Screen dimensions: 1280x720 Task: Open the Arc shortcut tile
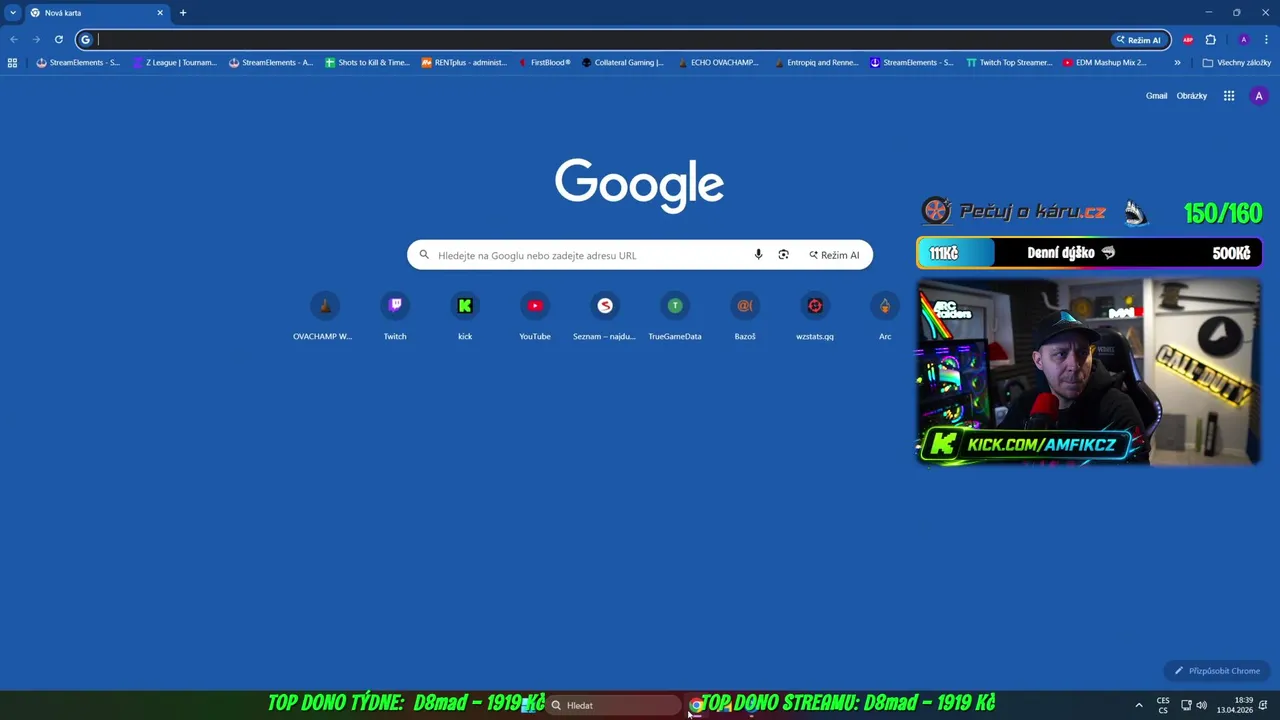pyautogui.click(x=885, y=317)
